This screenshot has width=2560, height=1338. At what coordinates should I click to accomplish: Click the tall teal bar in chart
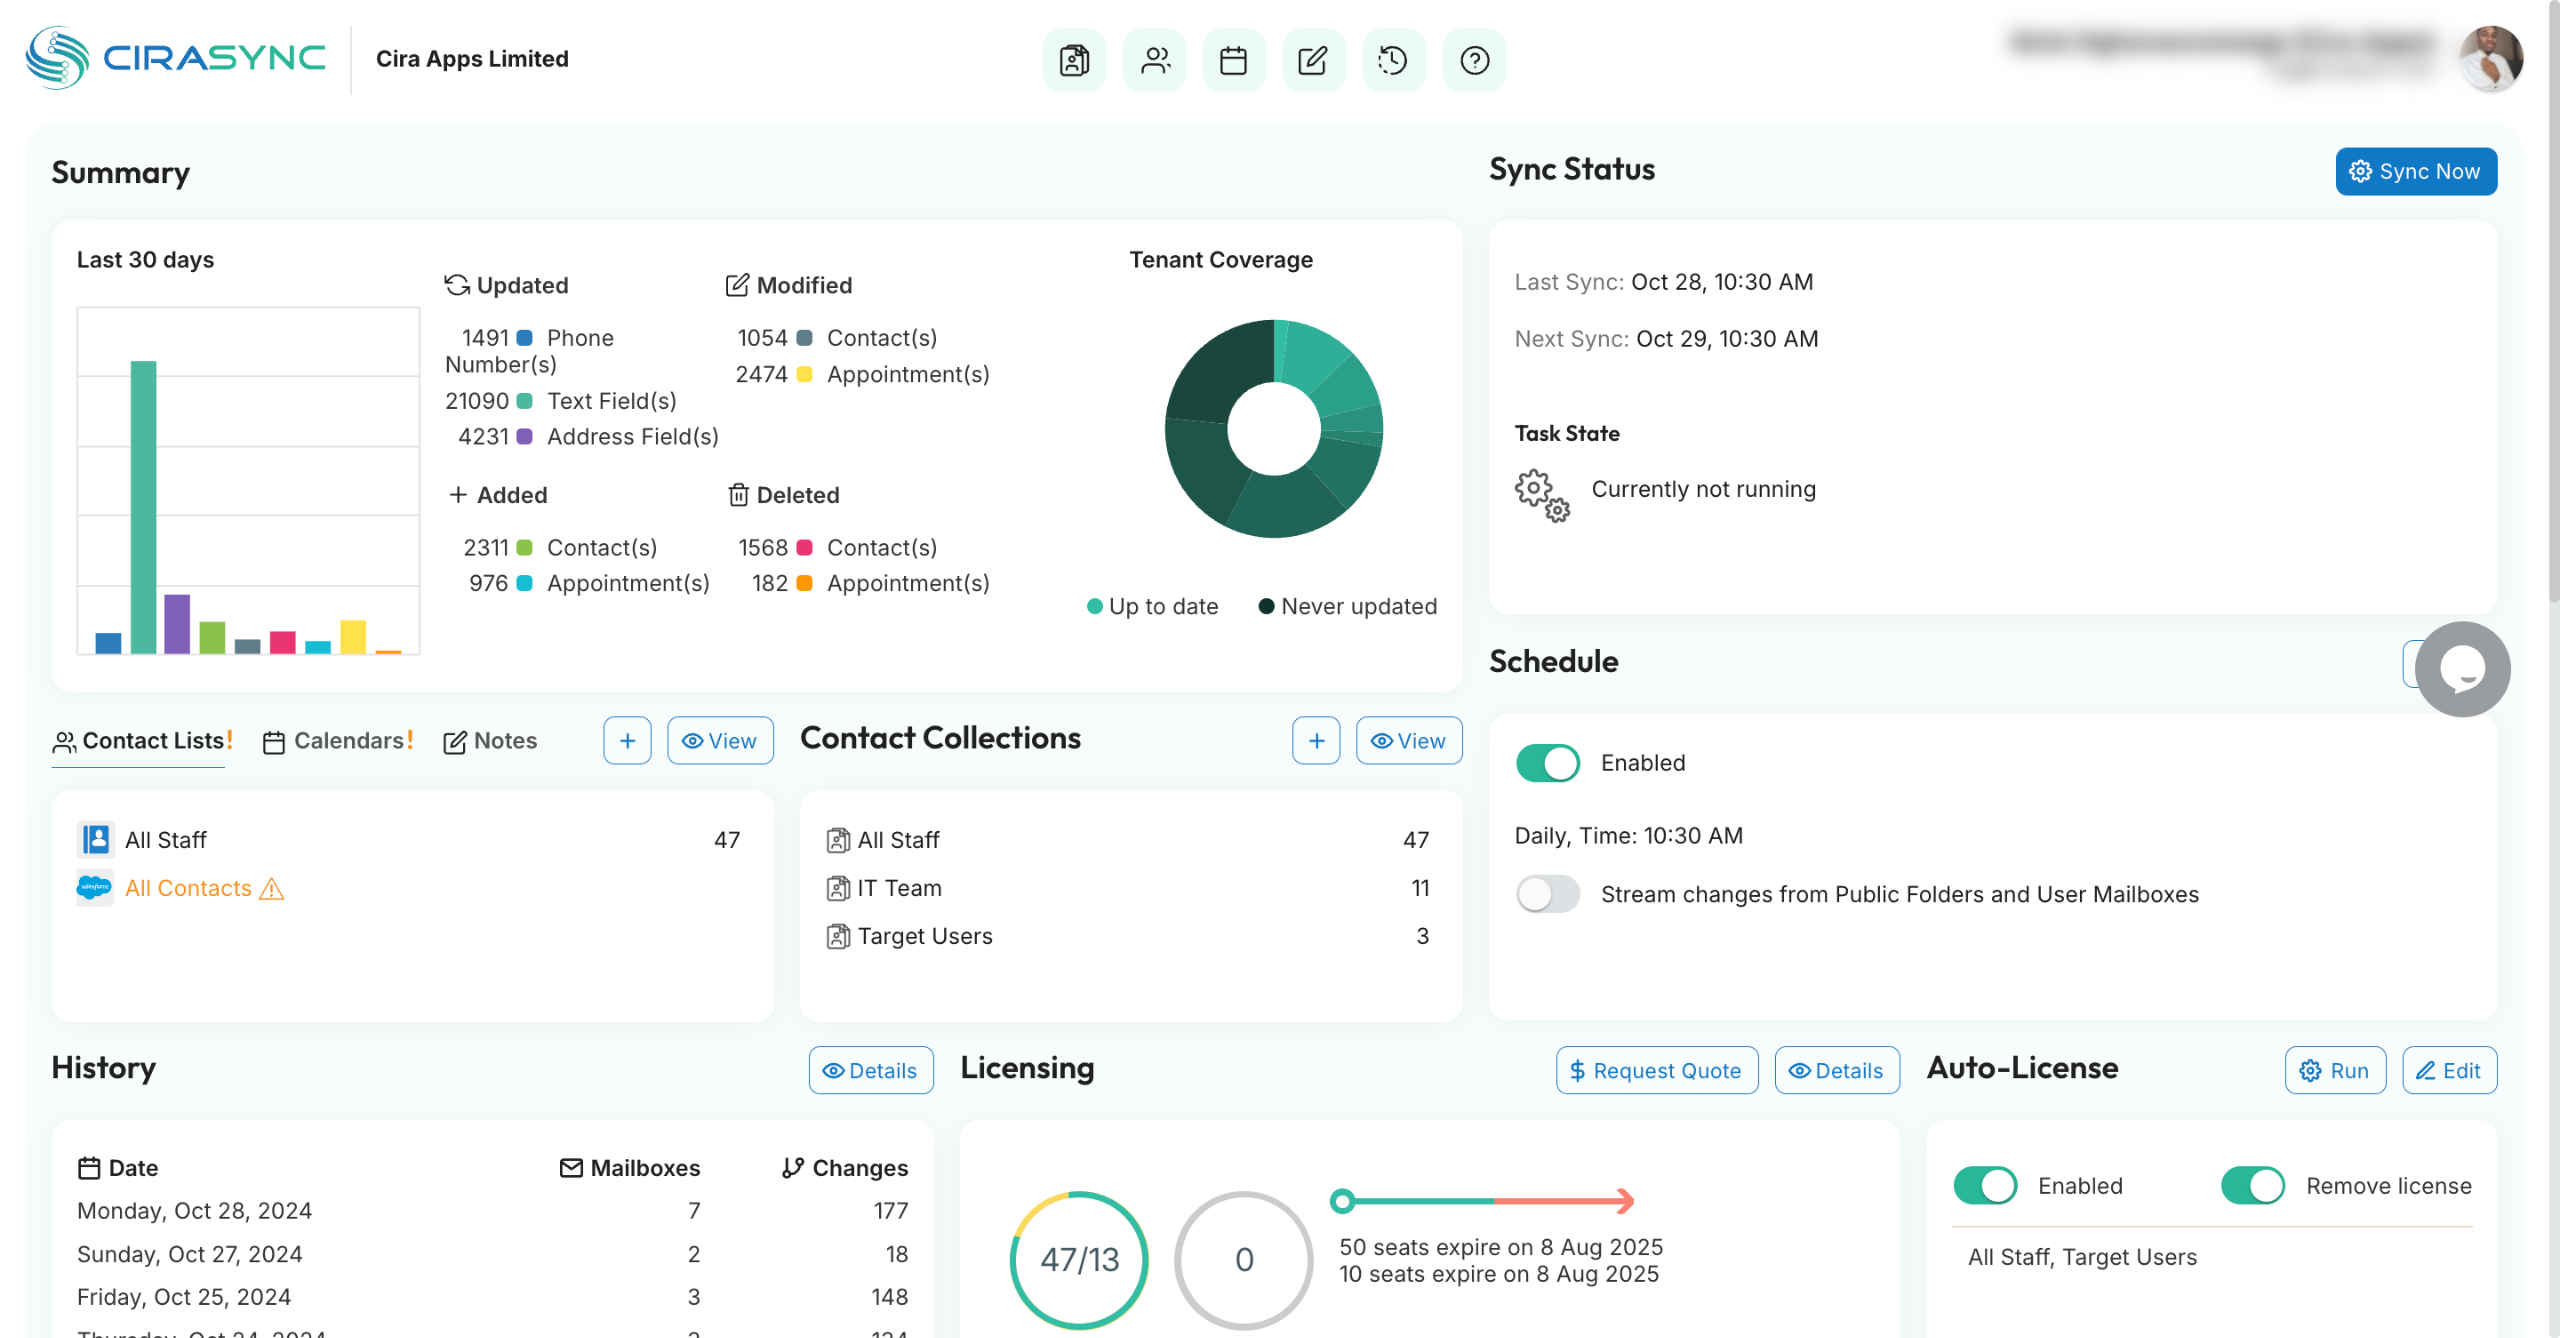(x=143, y=506)
